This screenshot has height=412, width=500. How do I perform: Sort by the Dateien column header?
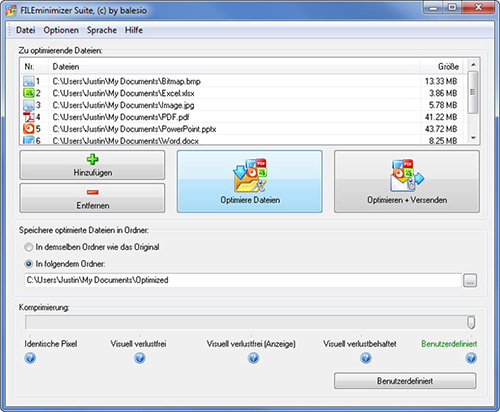tap(234, 67)
